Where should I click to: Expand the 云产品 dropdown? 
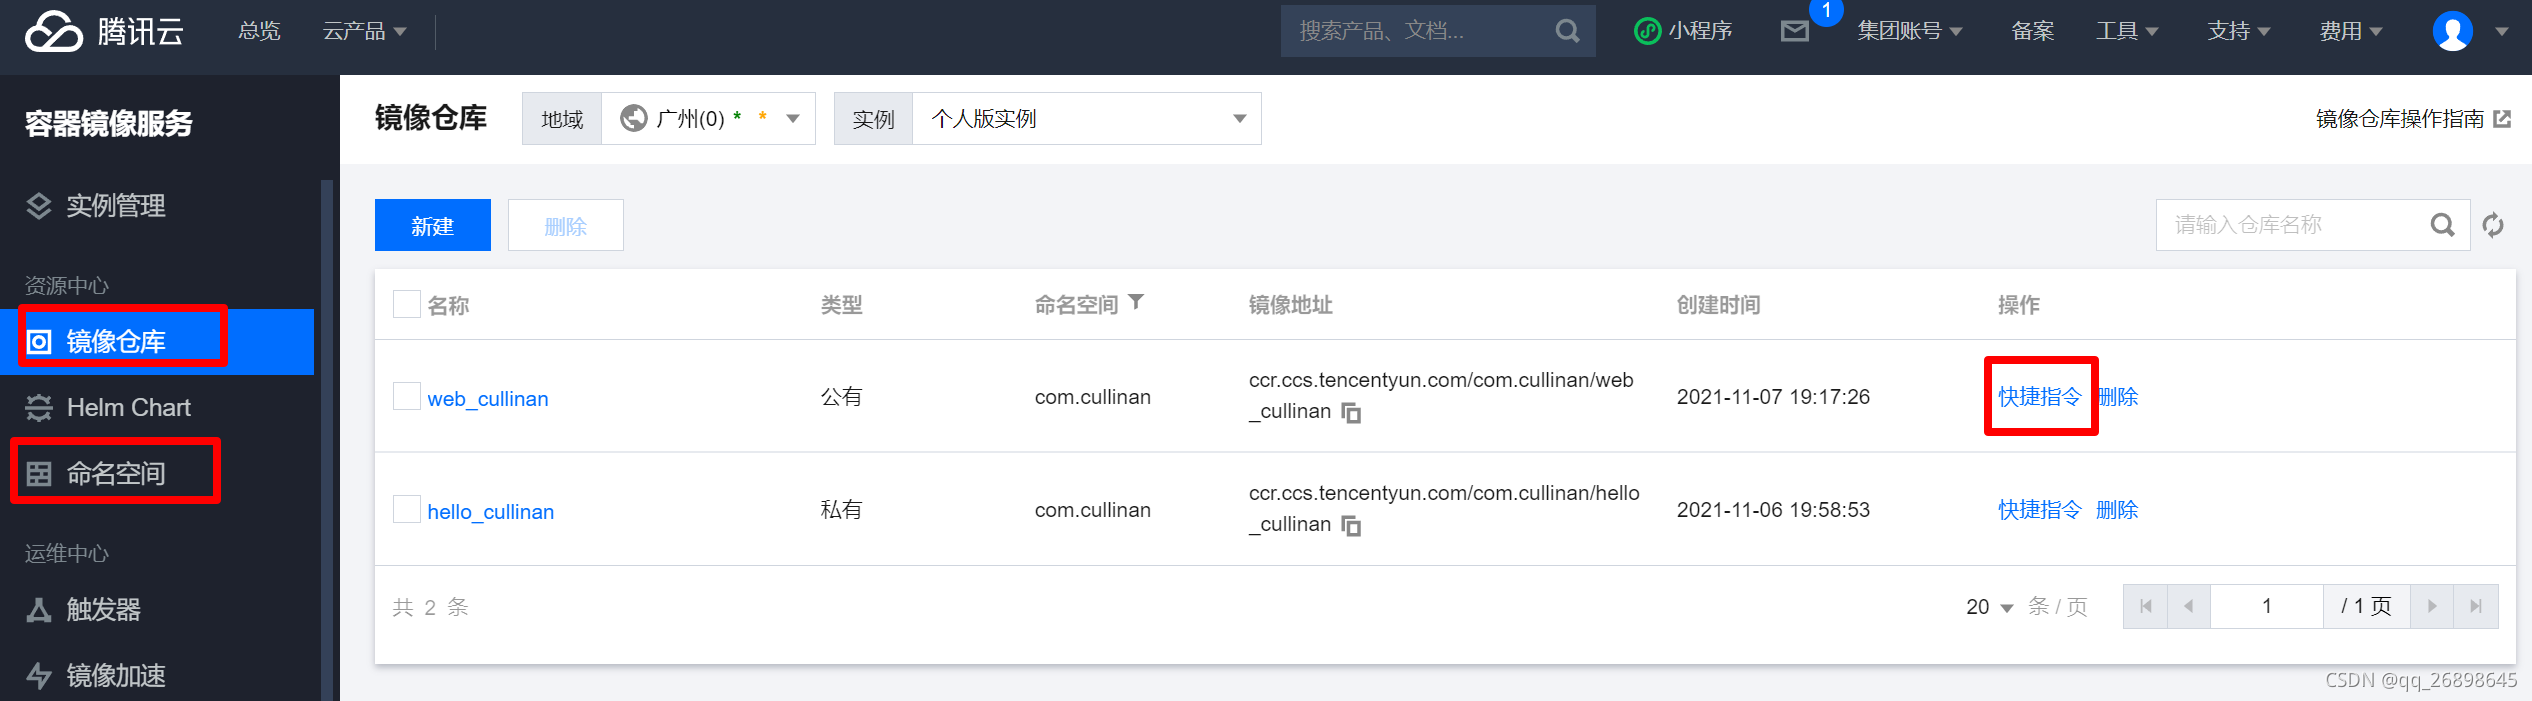pyautogui.click(x=364, y=31)
